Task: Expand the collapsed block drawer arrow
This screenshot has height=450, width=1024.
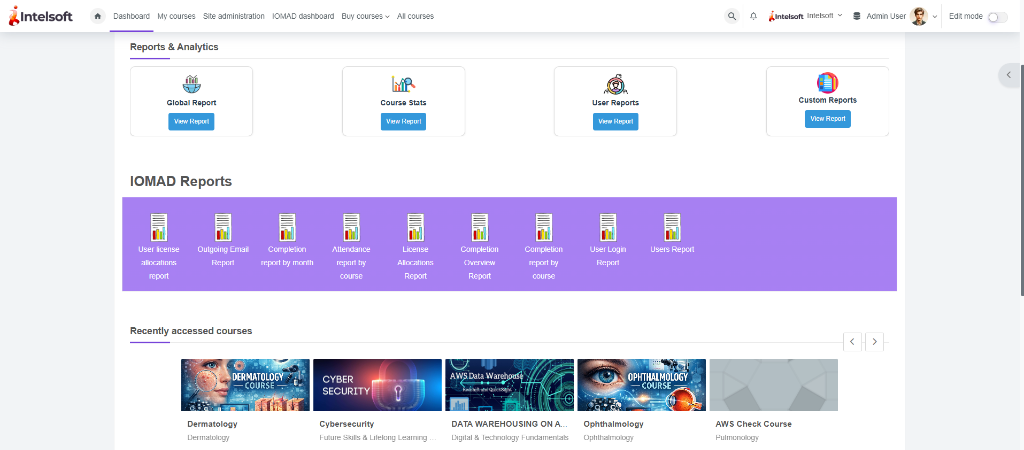Action: (1009, 75)
